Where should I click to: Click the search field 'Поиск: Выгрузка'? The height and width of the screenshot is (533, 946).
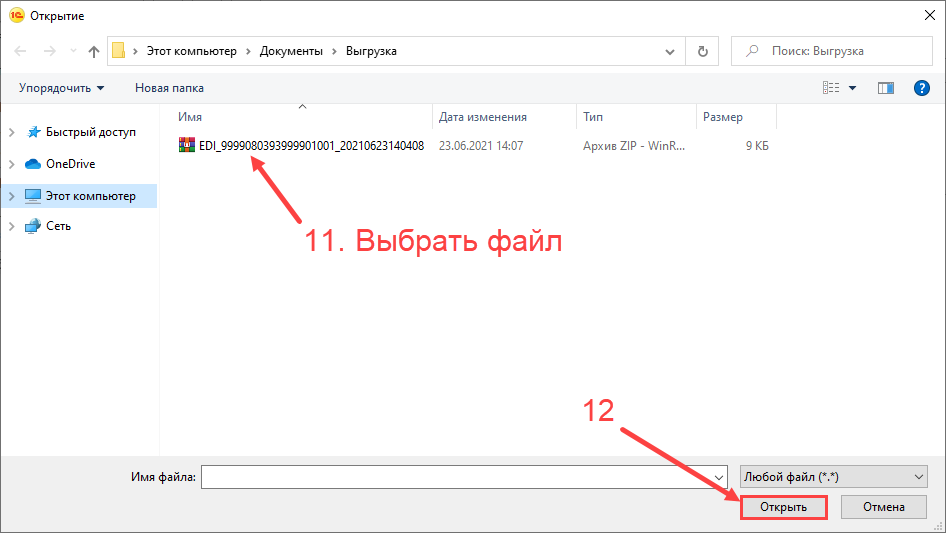[x=832, y=51]
